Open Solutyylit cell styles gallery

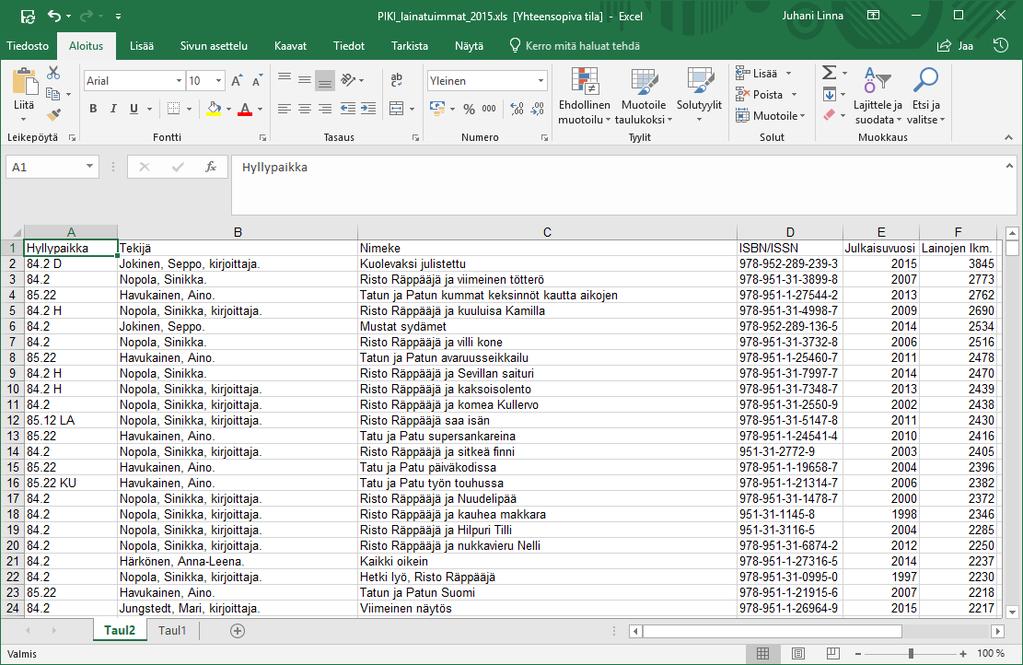(699, 95)
